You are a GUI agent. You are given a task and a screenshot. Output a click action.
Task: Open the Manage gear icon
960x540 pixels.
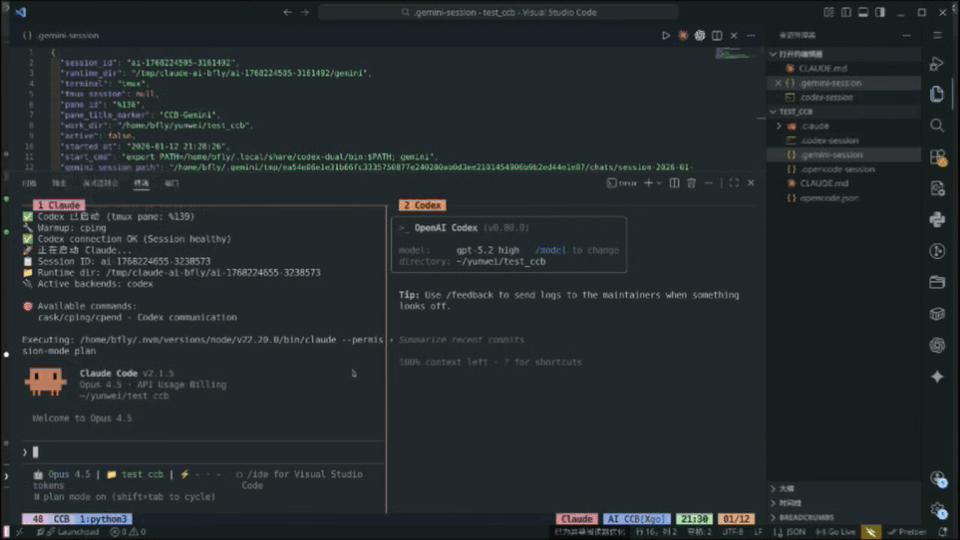pyautogui.click(x=937, y=509)
